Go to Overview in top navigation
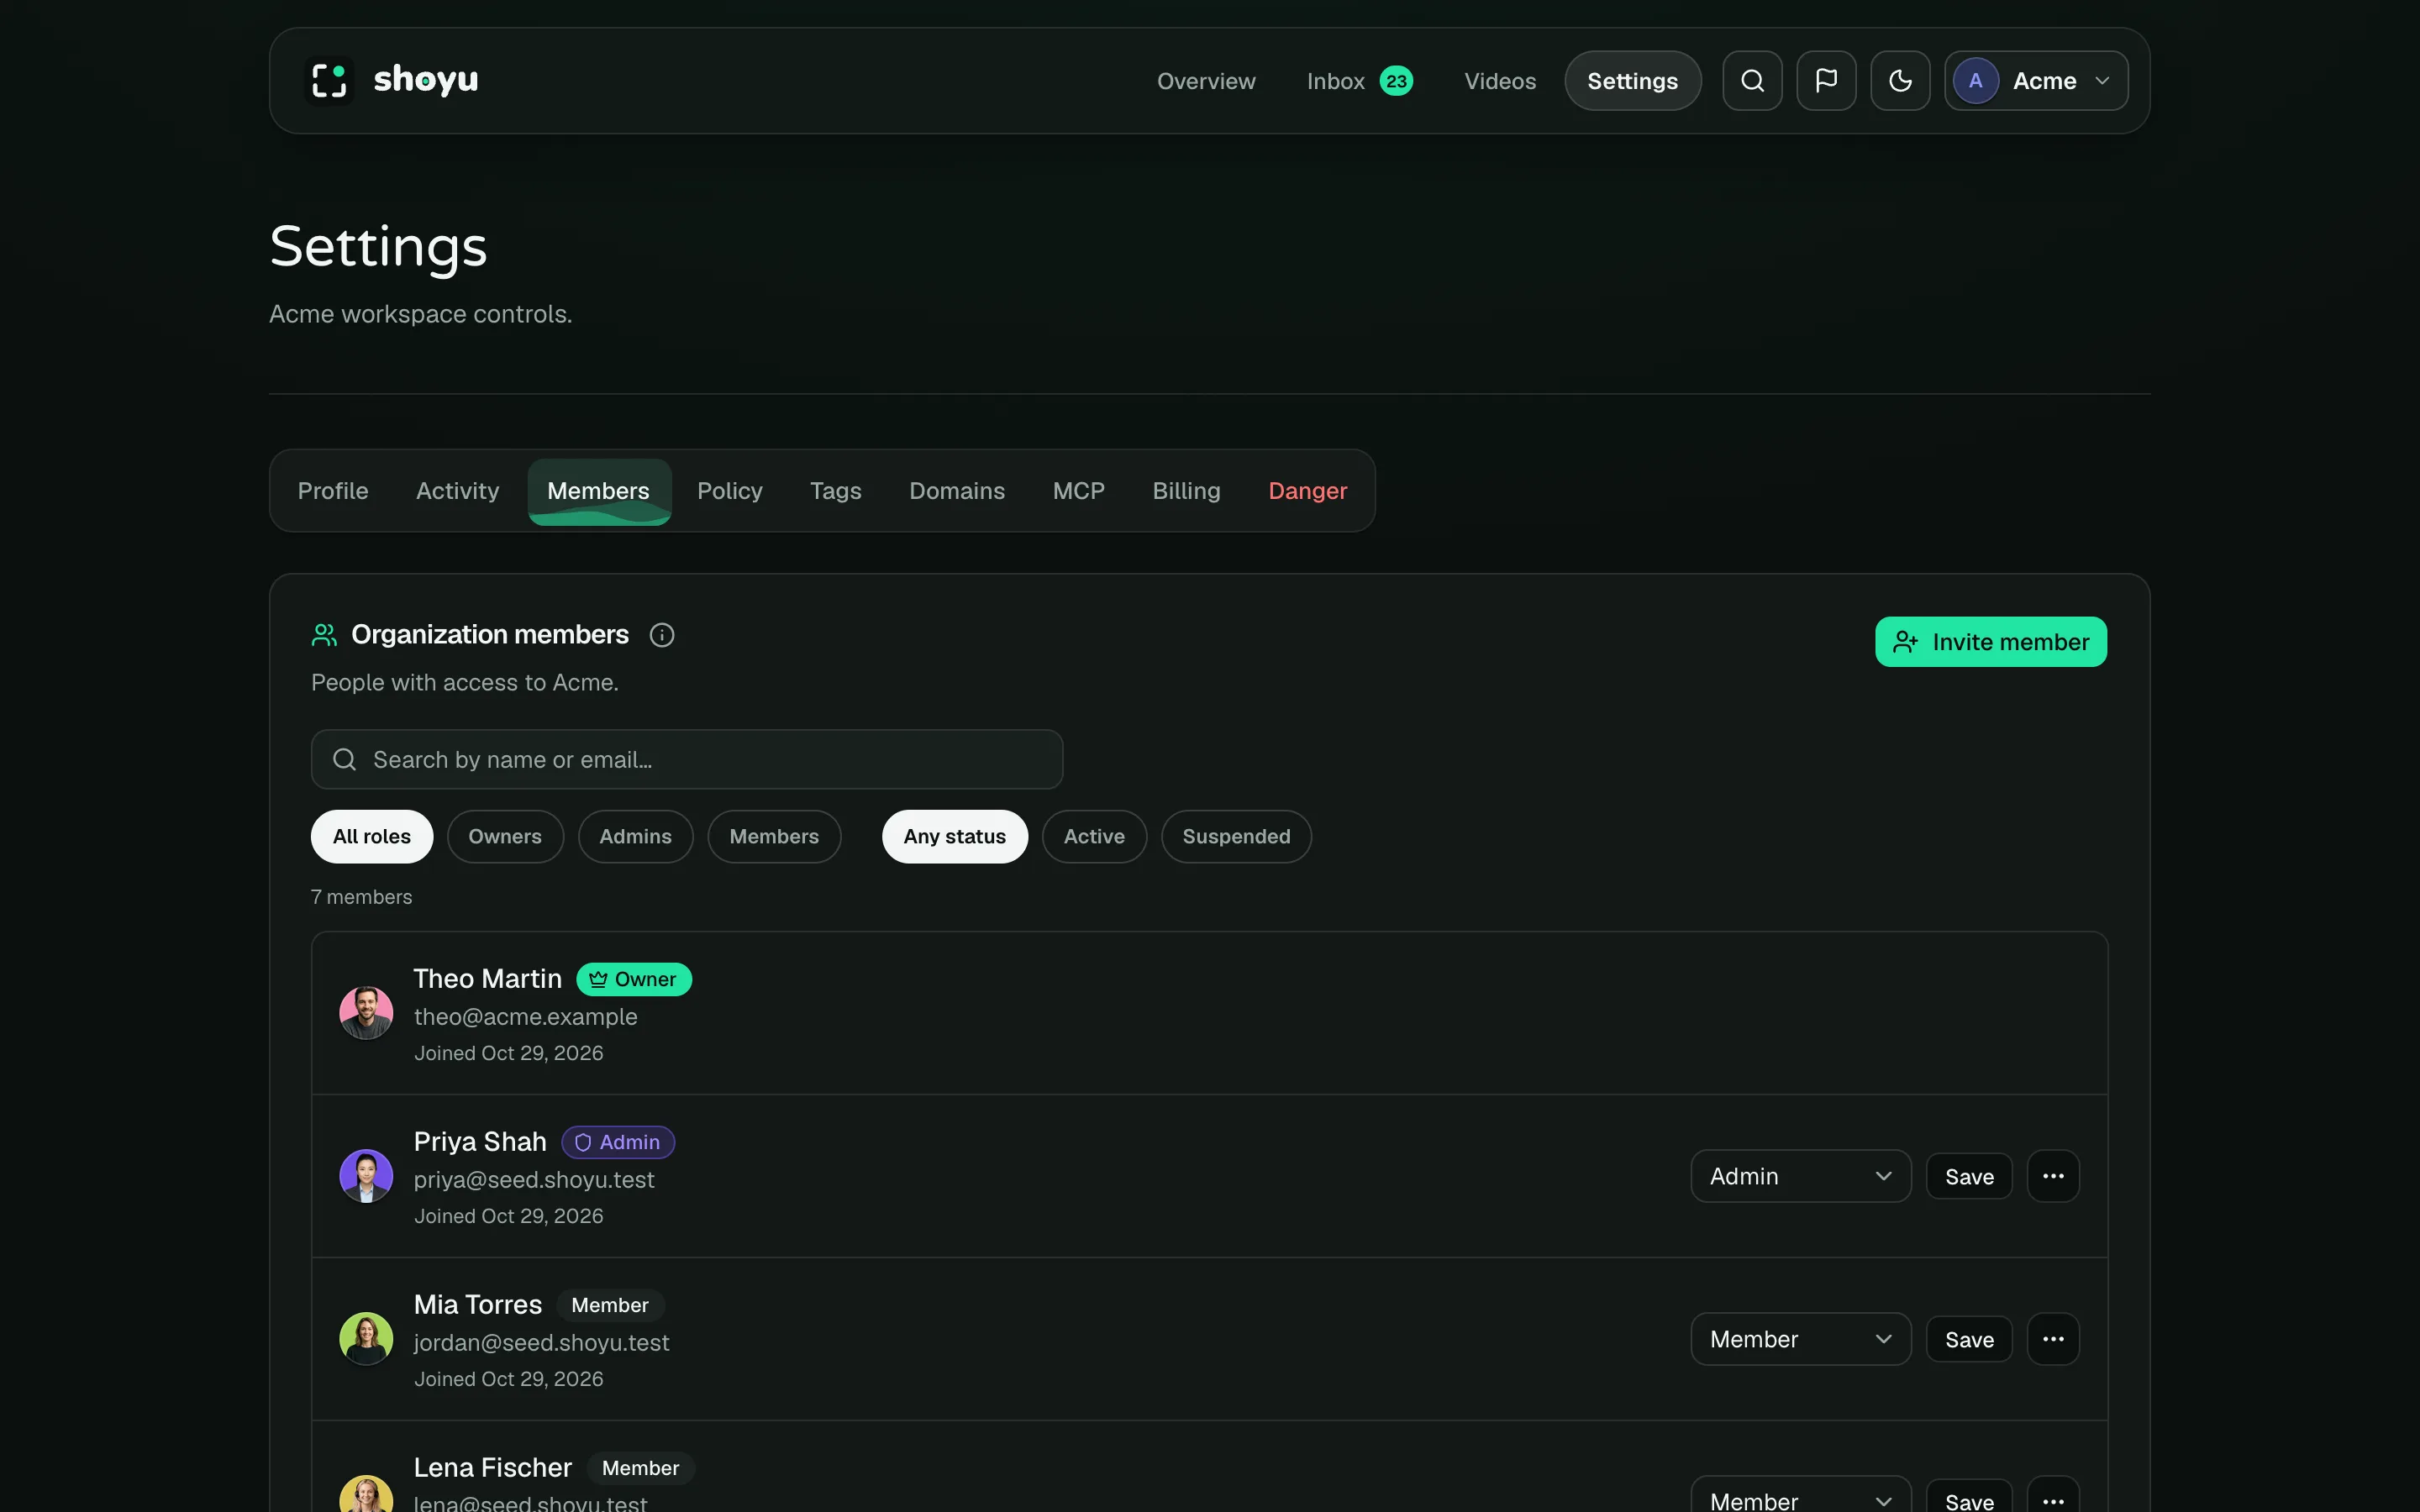 pos(1206,81)
